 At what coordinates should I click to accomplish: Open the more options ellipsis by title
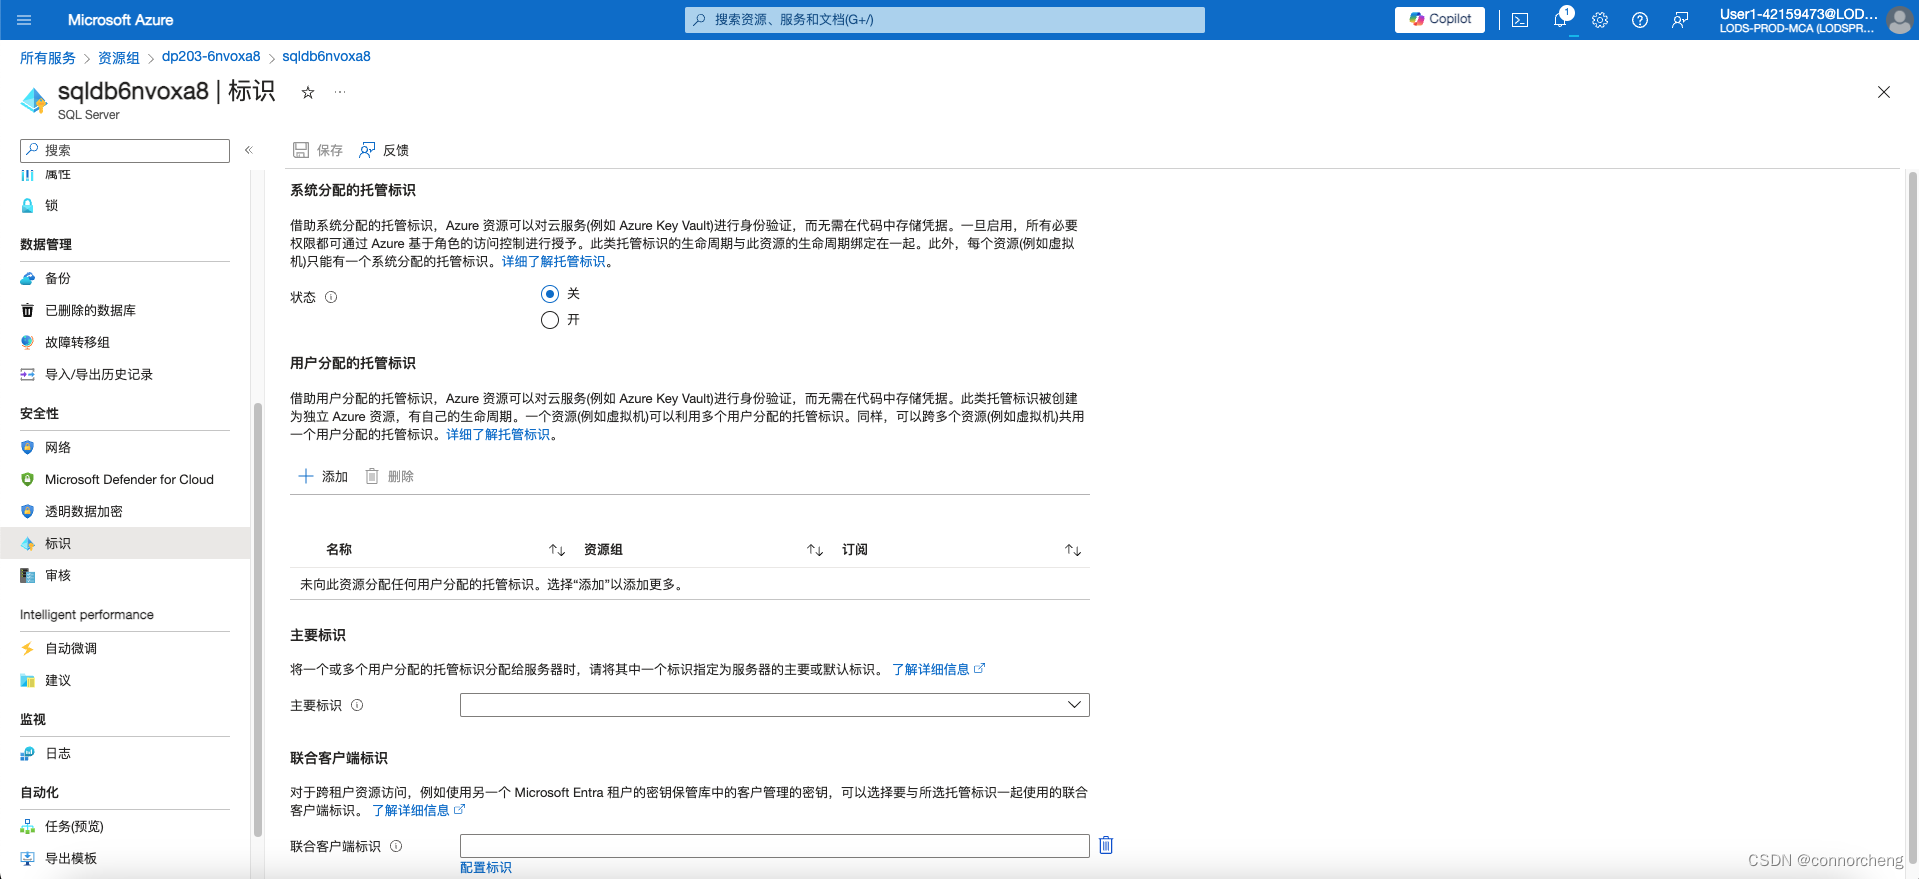[x=340, y=92]
